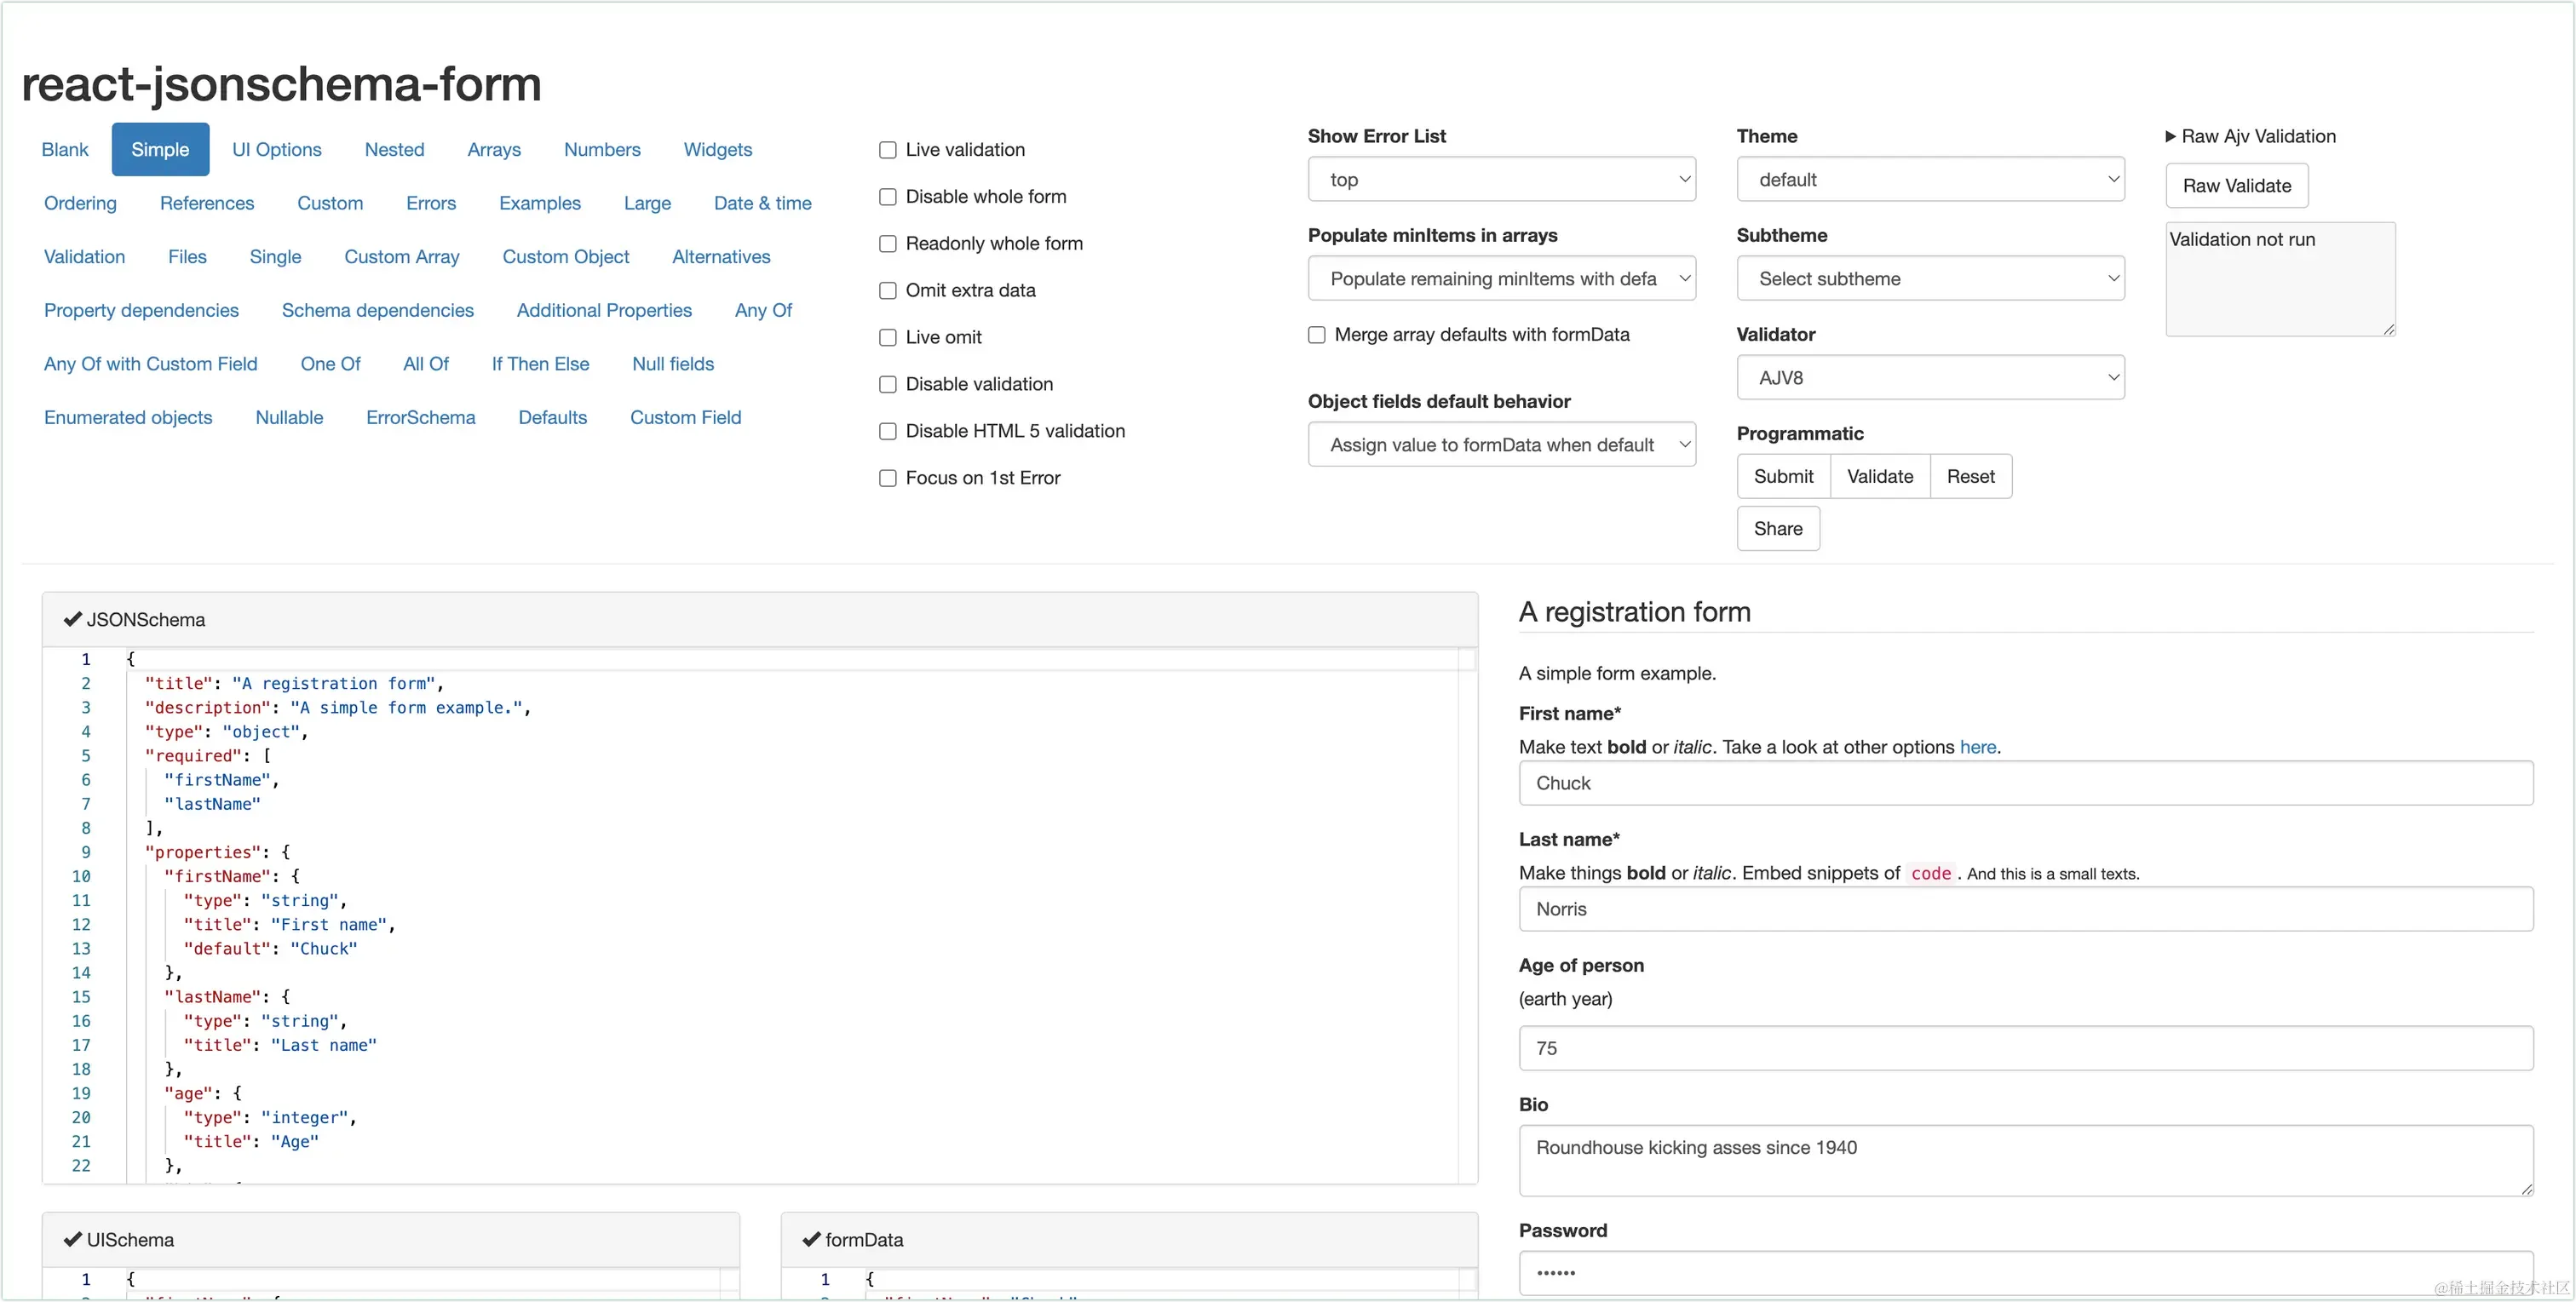Click line number 9 in JSONSchema editor
The image size is (2576, 1302).
click(x=85, y=853)
